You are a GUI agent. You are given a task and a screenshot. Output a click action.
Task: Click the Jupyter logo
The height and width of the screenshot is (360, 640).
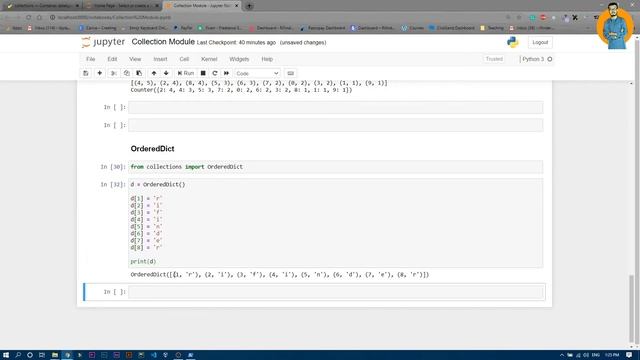(103, 42)
